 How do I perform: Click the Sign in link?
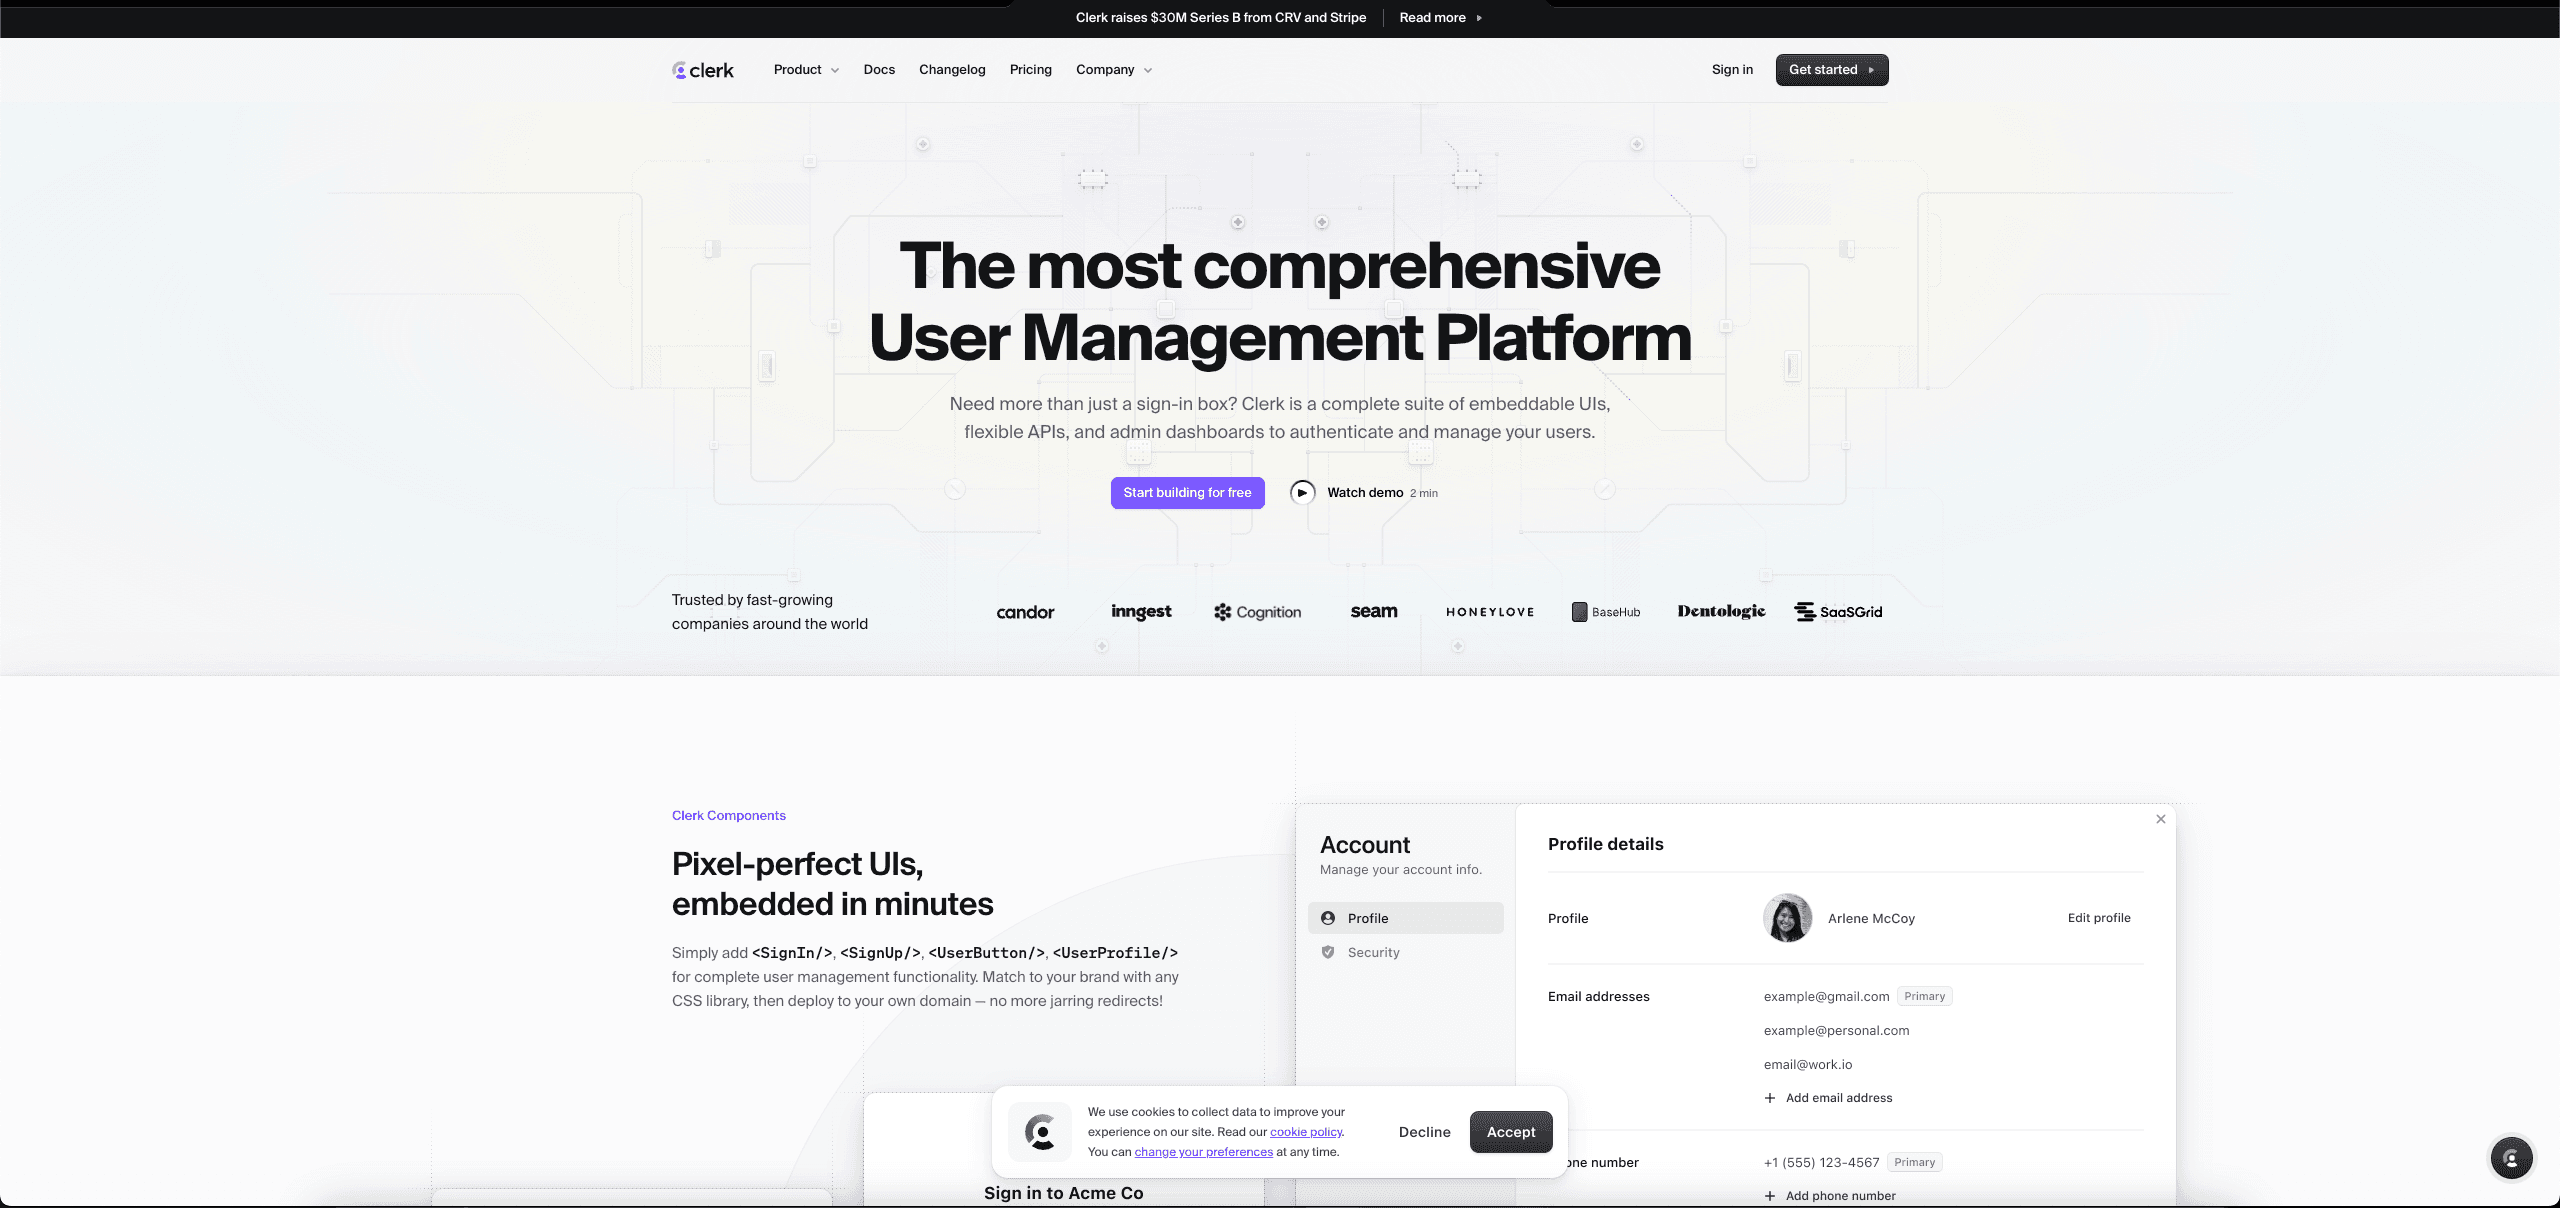click(x=1732, y=70)
